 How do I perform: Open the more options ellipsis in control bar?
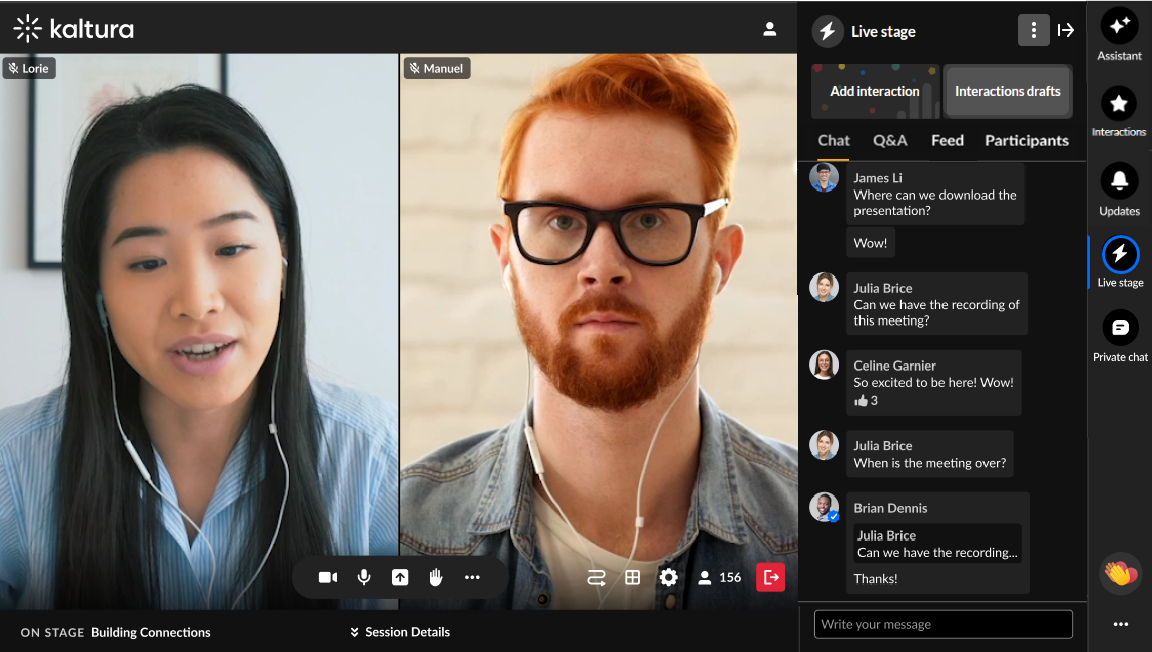pos(472,578)
